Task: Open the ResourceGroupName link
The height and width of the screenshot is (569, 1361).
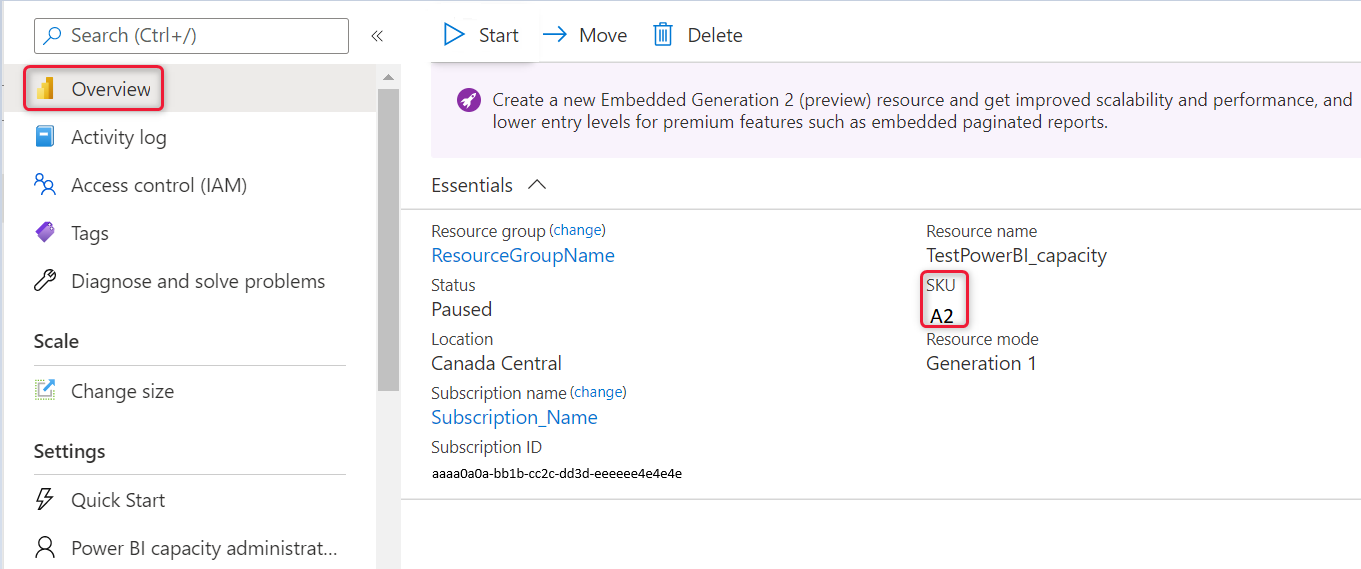Action: (522, 255)
